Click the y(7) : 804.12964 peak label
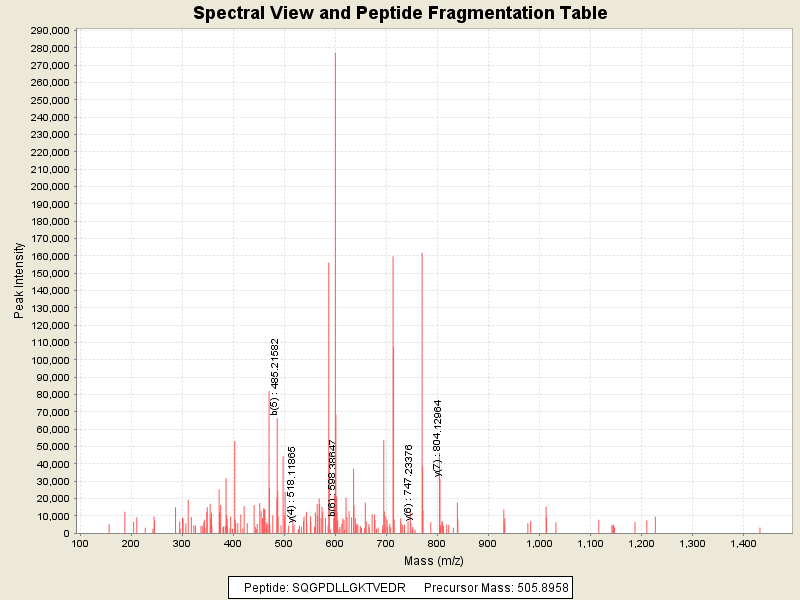This screenshot has width=800, height=600. (x=438, y=438)
